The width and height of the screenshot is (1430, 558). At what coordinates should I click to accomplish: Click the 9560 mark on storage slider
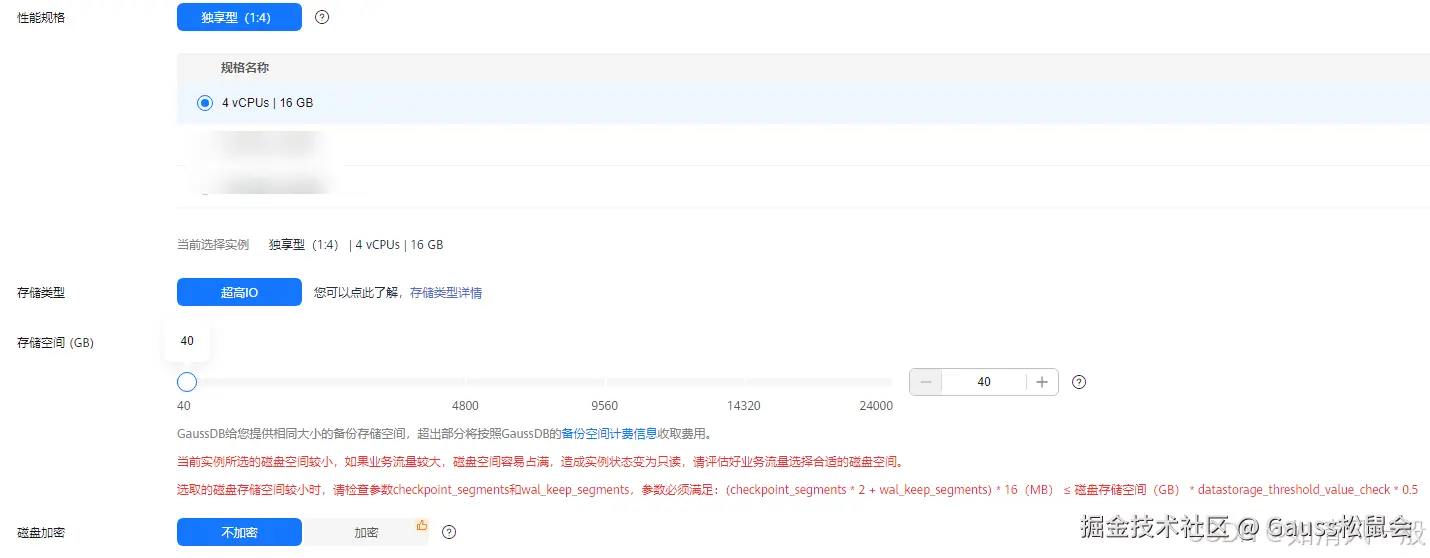[x=604, y=406]
